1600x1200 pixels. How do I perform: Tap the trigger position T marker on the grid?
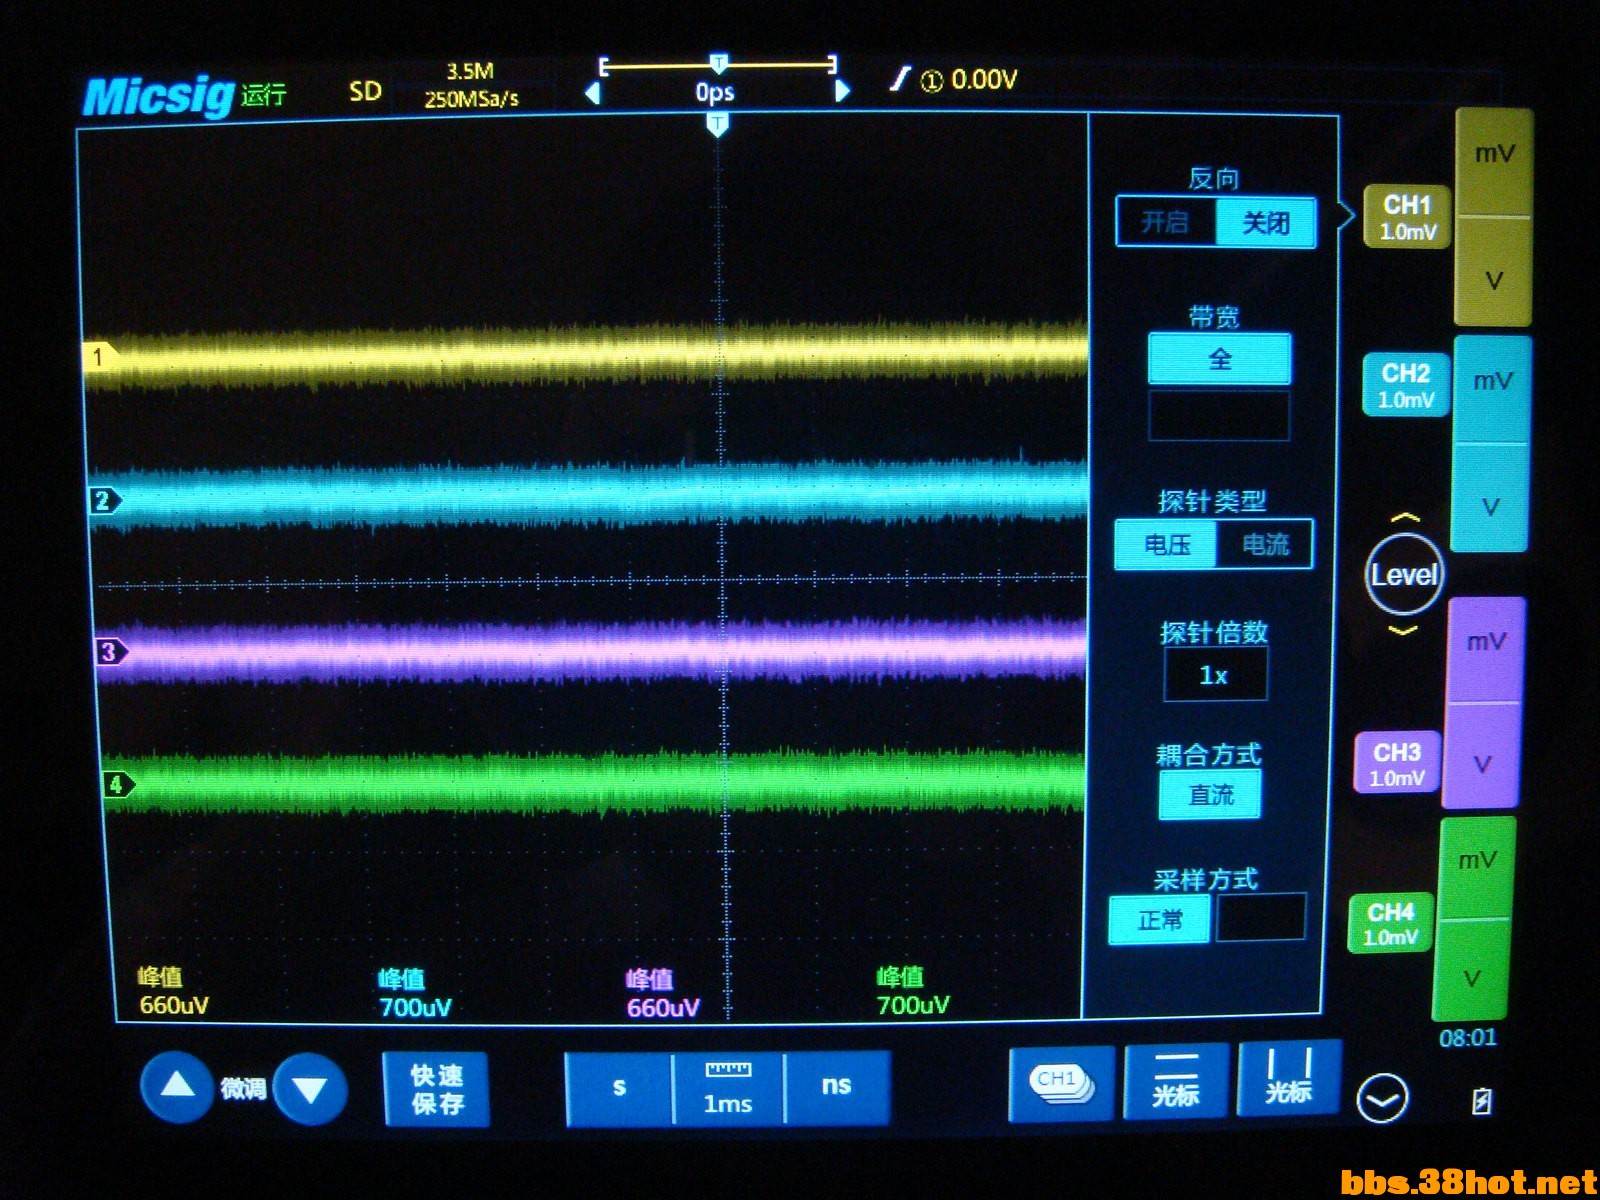(717, 125)
